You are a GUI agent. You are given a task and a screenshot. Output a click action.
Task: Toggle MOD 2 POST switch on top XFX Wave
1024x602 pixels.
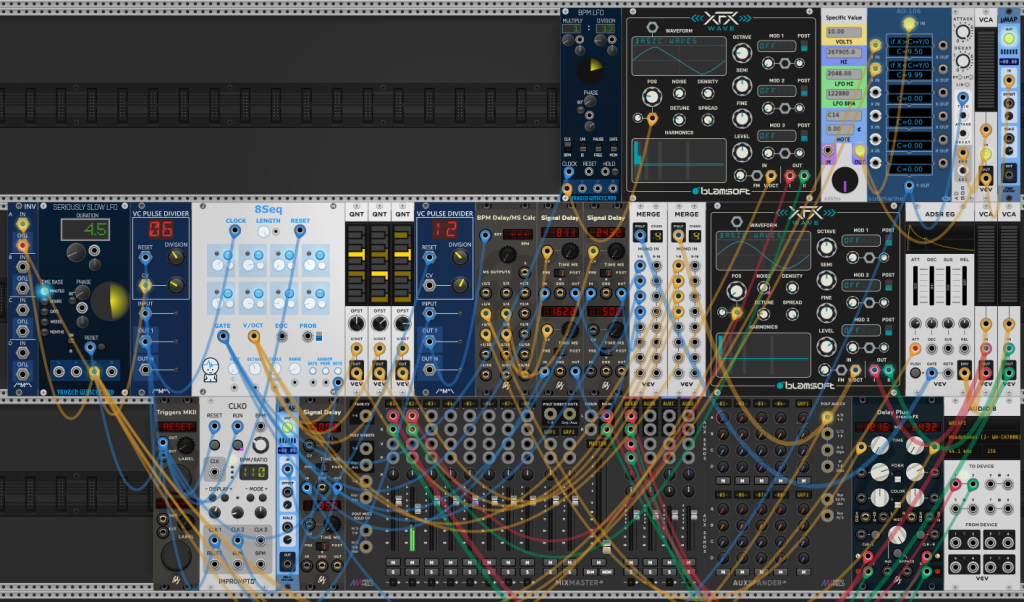tap(804, 91)
